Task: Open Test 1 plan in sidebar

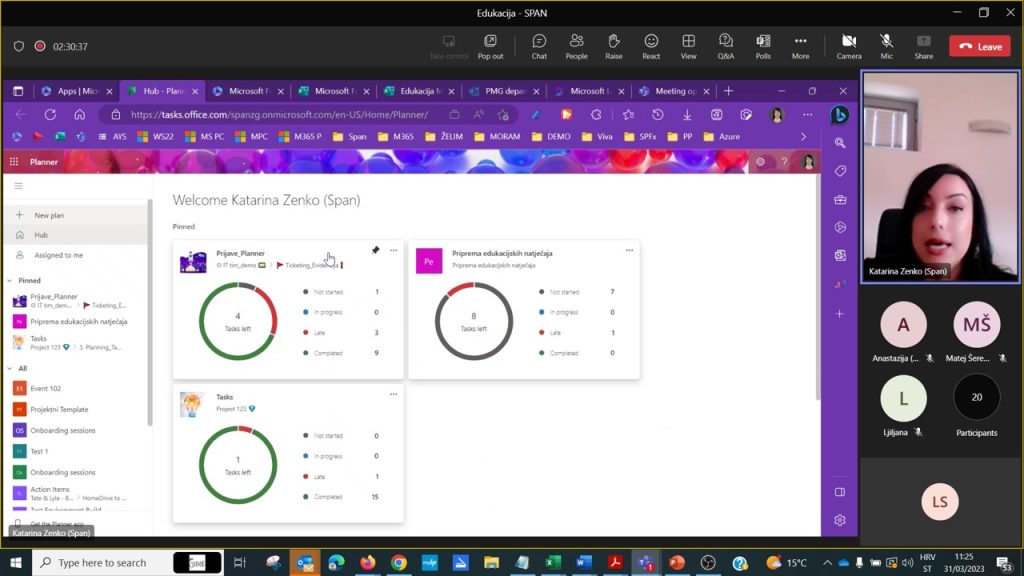Action: click(x=75, y=451)
